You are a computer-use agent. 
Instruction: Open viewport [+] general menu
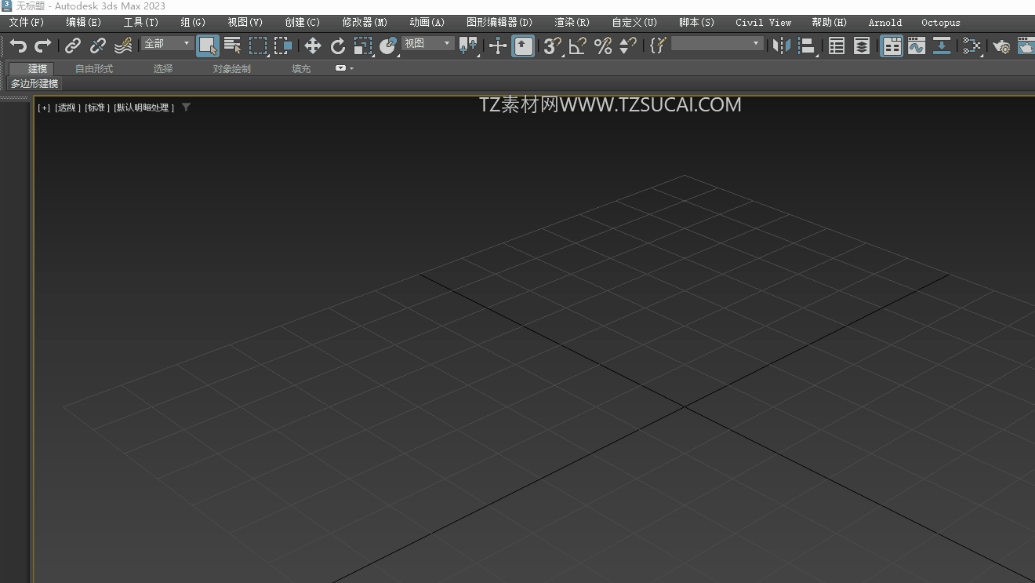coord(44,108)
